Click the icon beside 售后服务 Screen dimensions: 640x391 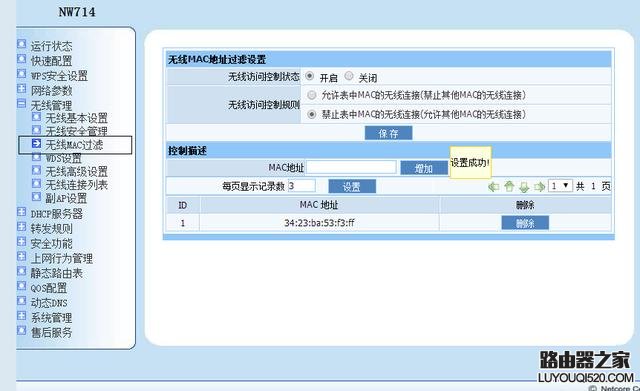[22, 330]
